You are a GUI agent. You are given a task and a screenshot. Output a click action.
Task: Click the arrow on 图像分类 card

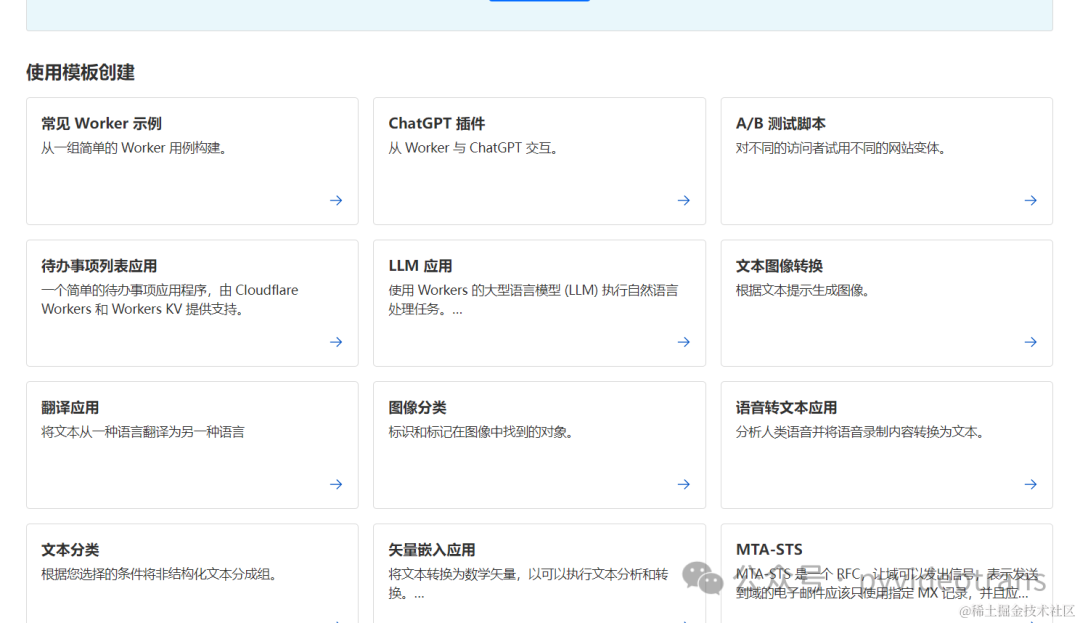click(683, 485)
